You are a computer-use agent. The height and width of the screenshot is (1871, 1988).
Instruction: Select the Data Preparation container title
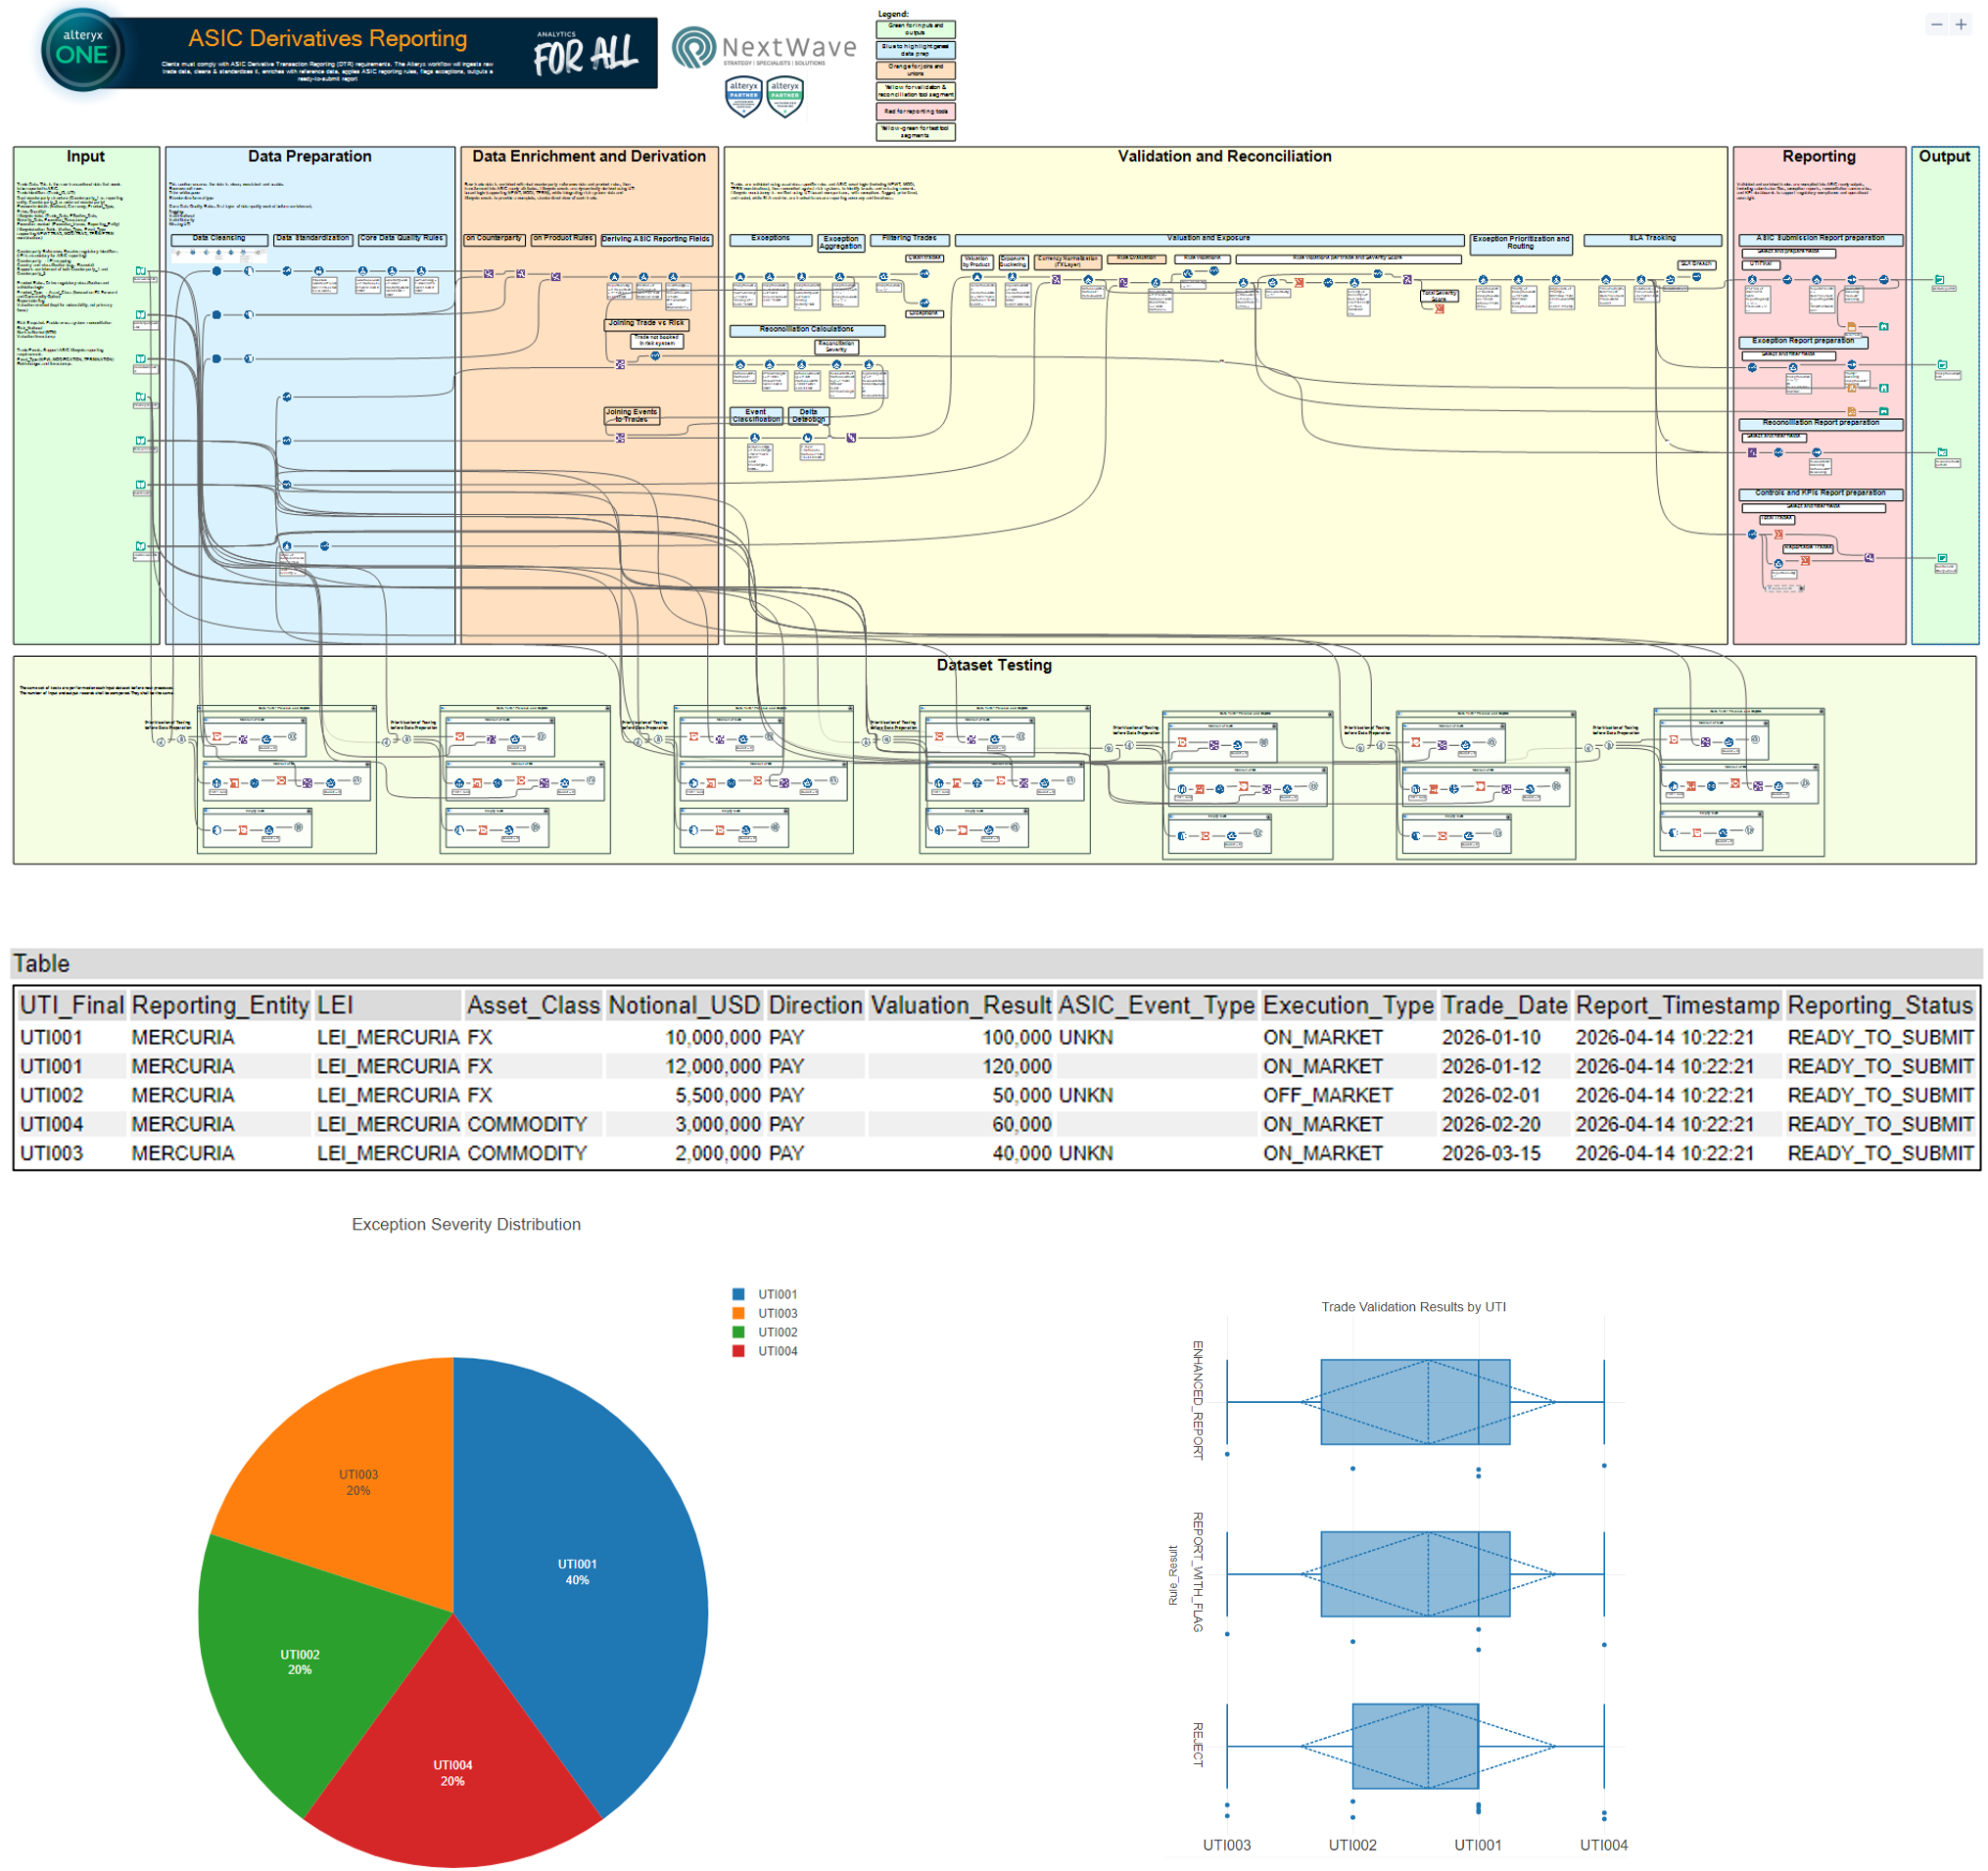(310, 156)
